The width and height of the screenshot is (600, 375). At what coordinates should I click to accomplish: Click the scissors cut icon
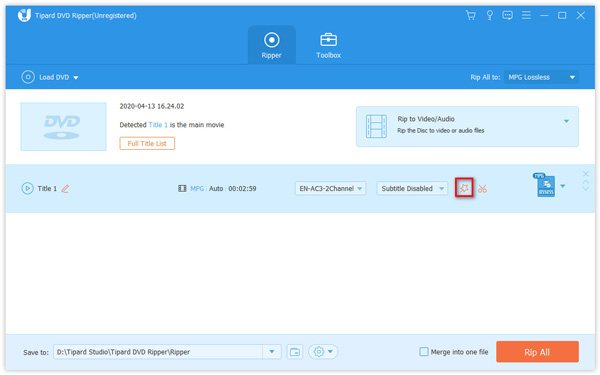pos(483,189)
